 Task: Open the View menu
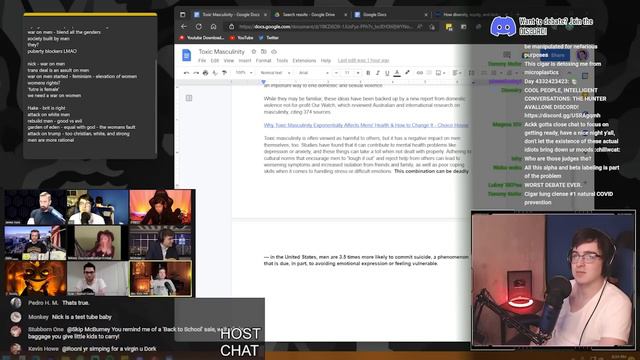pyautogui.click(x=229, y=60)
